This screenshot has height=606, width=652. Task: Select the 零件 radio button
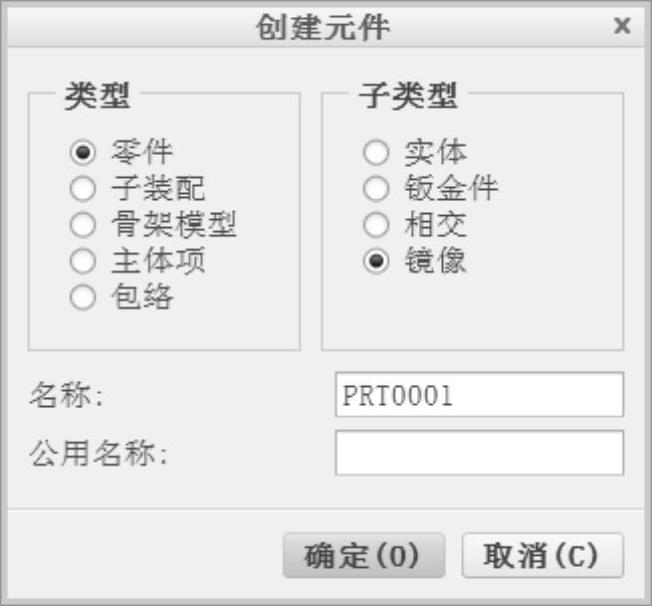pyautogui.click(x=83, y=153)
